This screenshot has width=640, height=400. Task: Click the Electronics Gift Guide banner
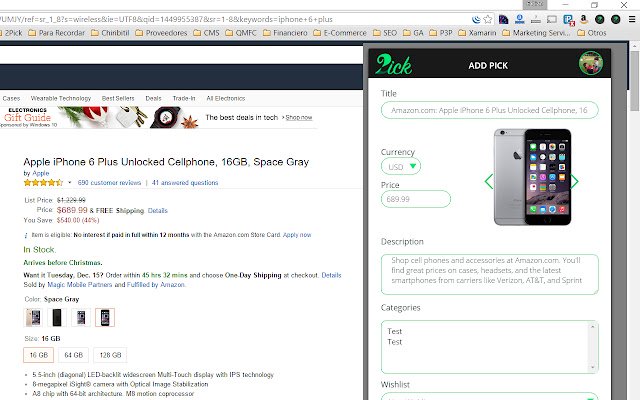158,118
